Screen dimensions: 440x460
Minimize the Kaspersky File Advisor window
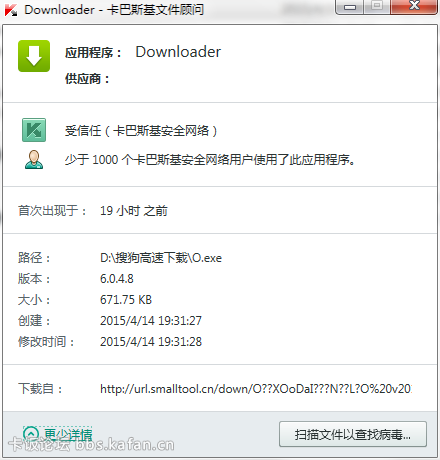click(x=349, y=7)
